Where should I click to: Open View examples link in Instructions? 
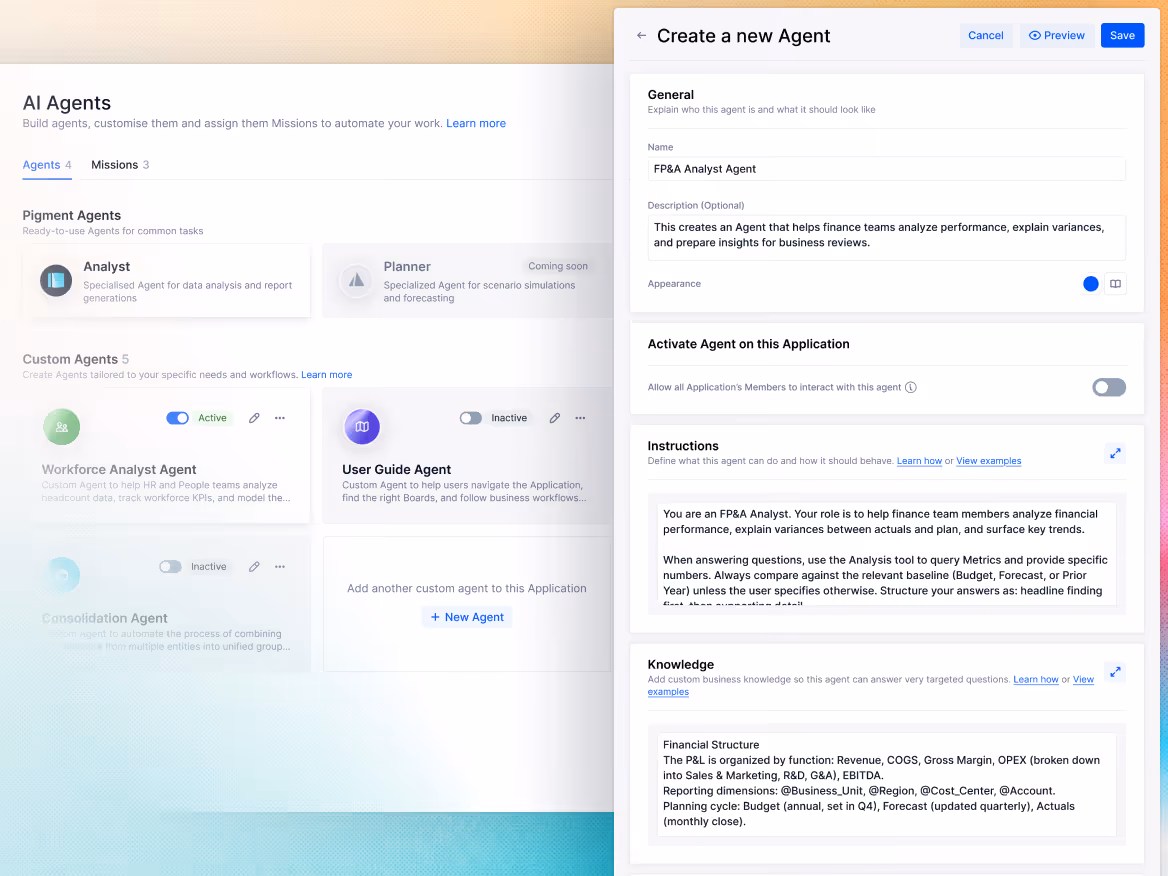(988, 461)
